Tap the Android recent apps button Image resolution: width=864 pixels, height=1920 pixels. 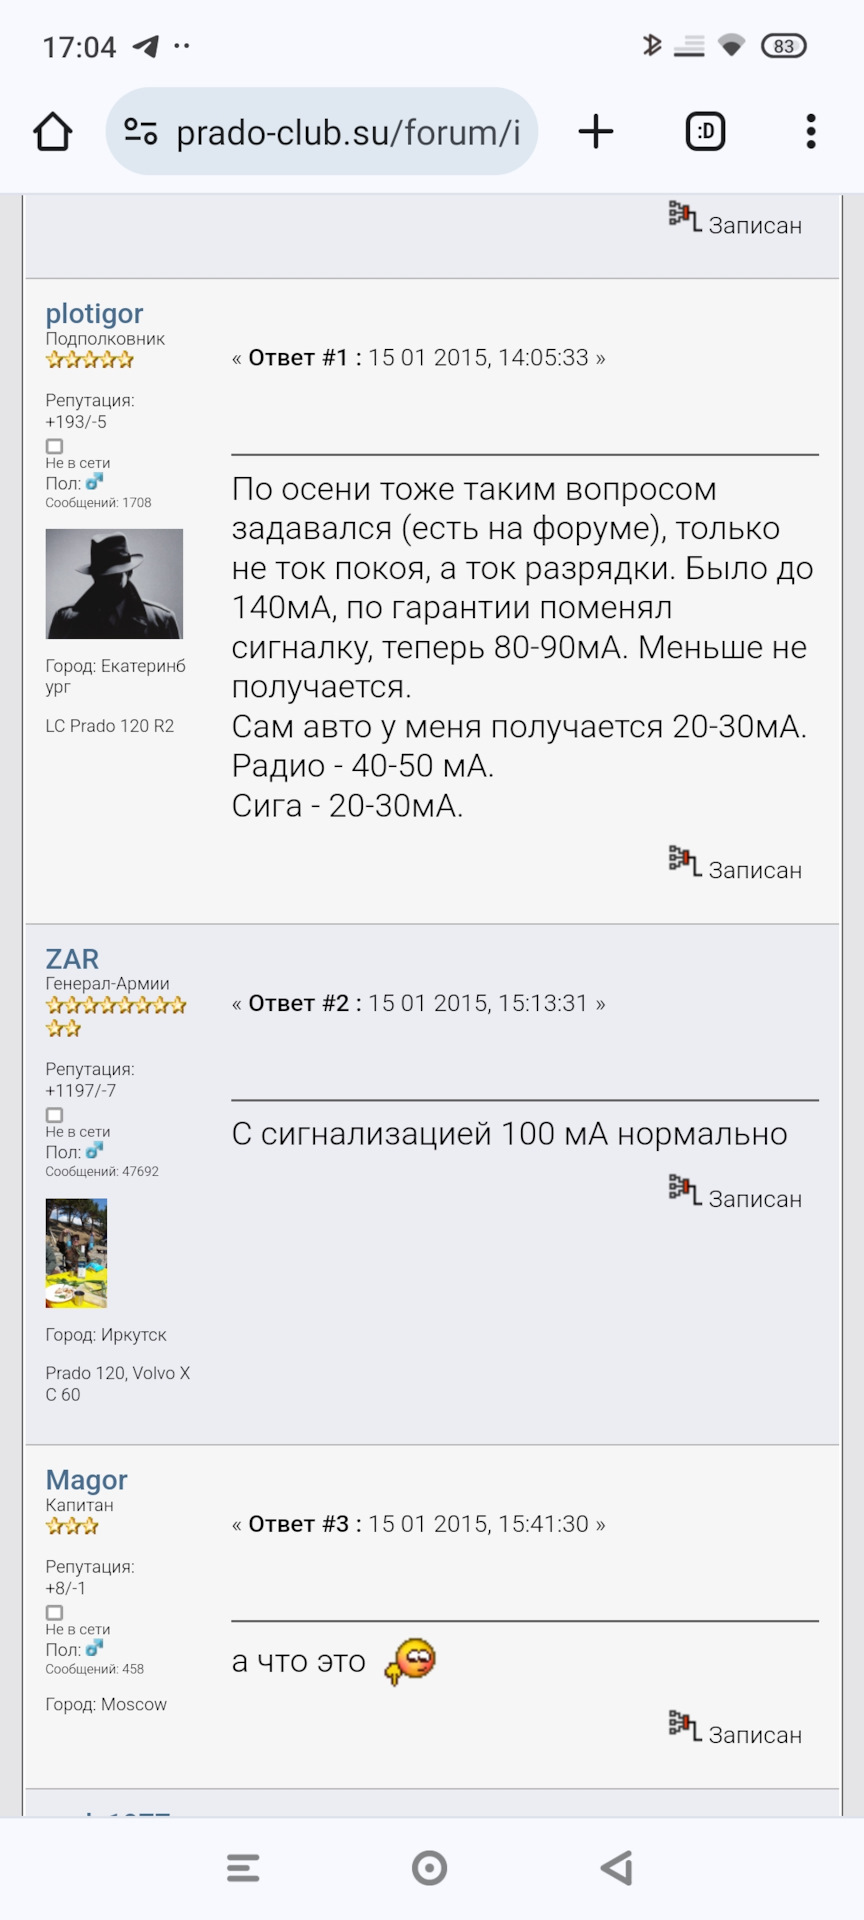[x=243, y=1868]
